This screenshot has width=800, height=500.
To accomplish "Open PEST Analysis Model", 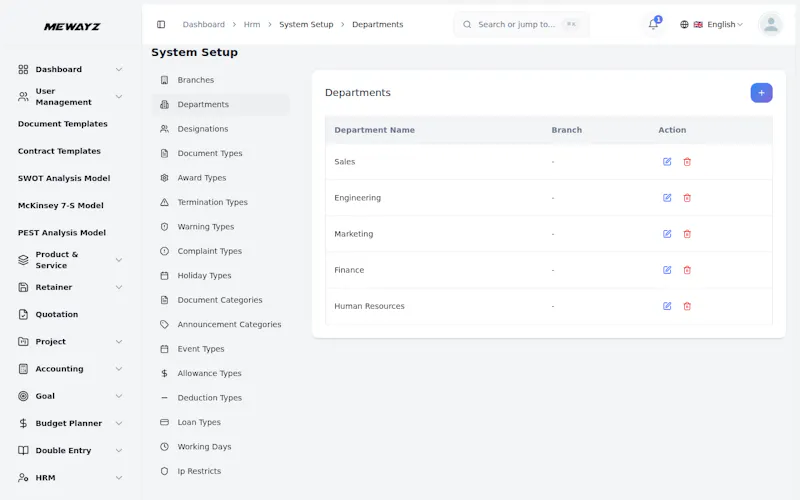I will [x=62, y=233].
